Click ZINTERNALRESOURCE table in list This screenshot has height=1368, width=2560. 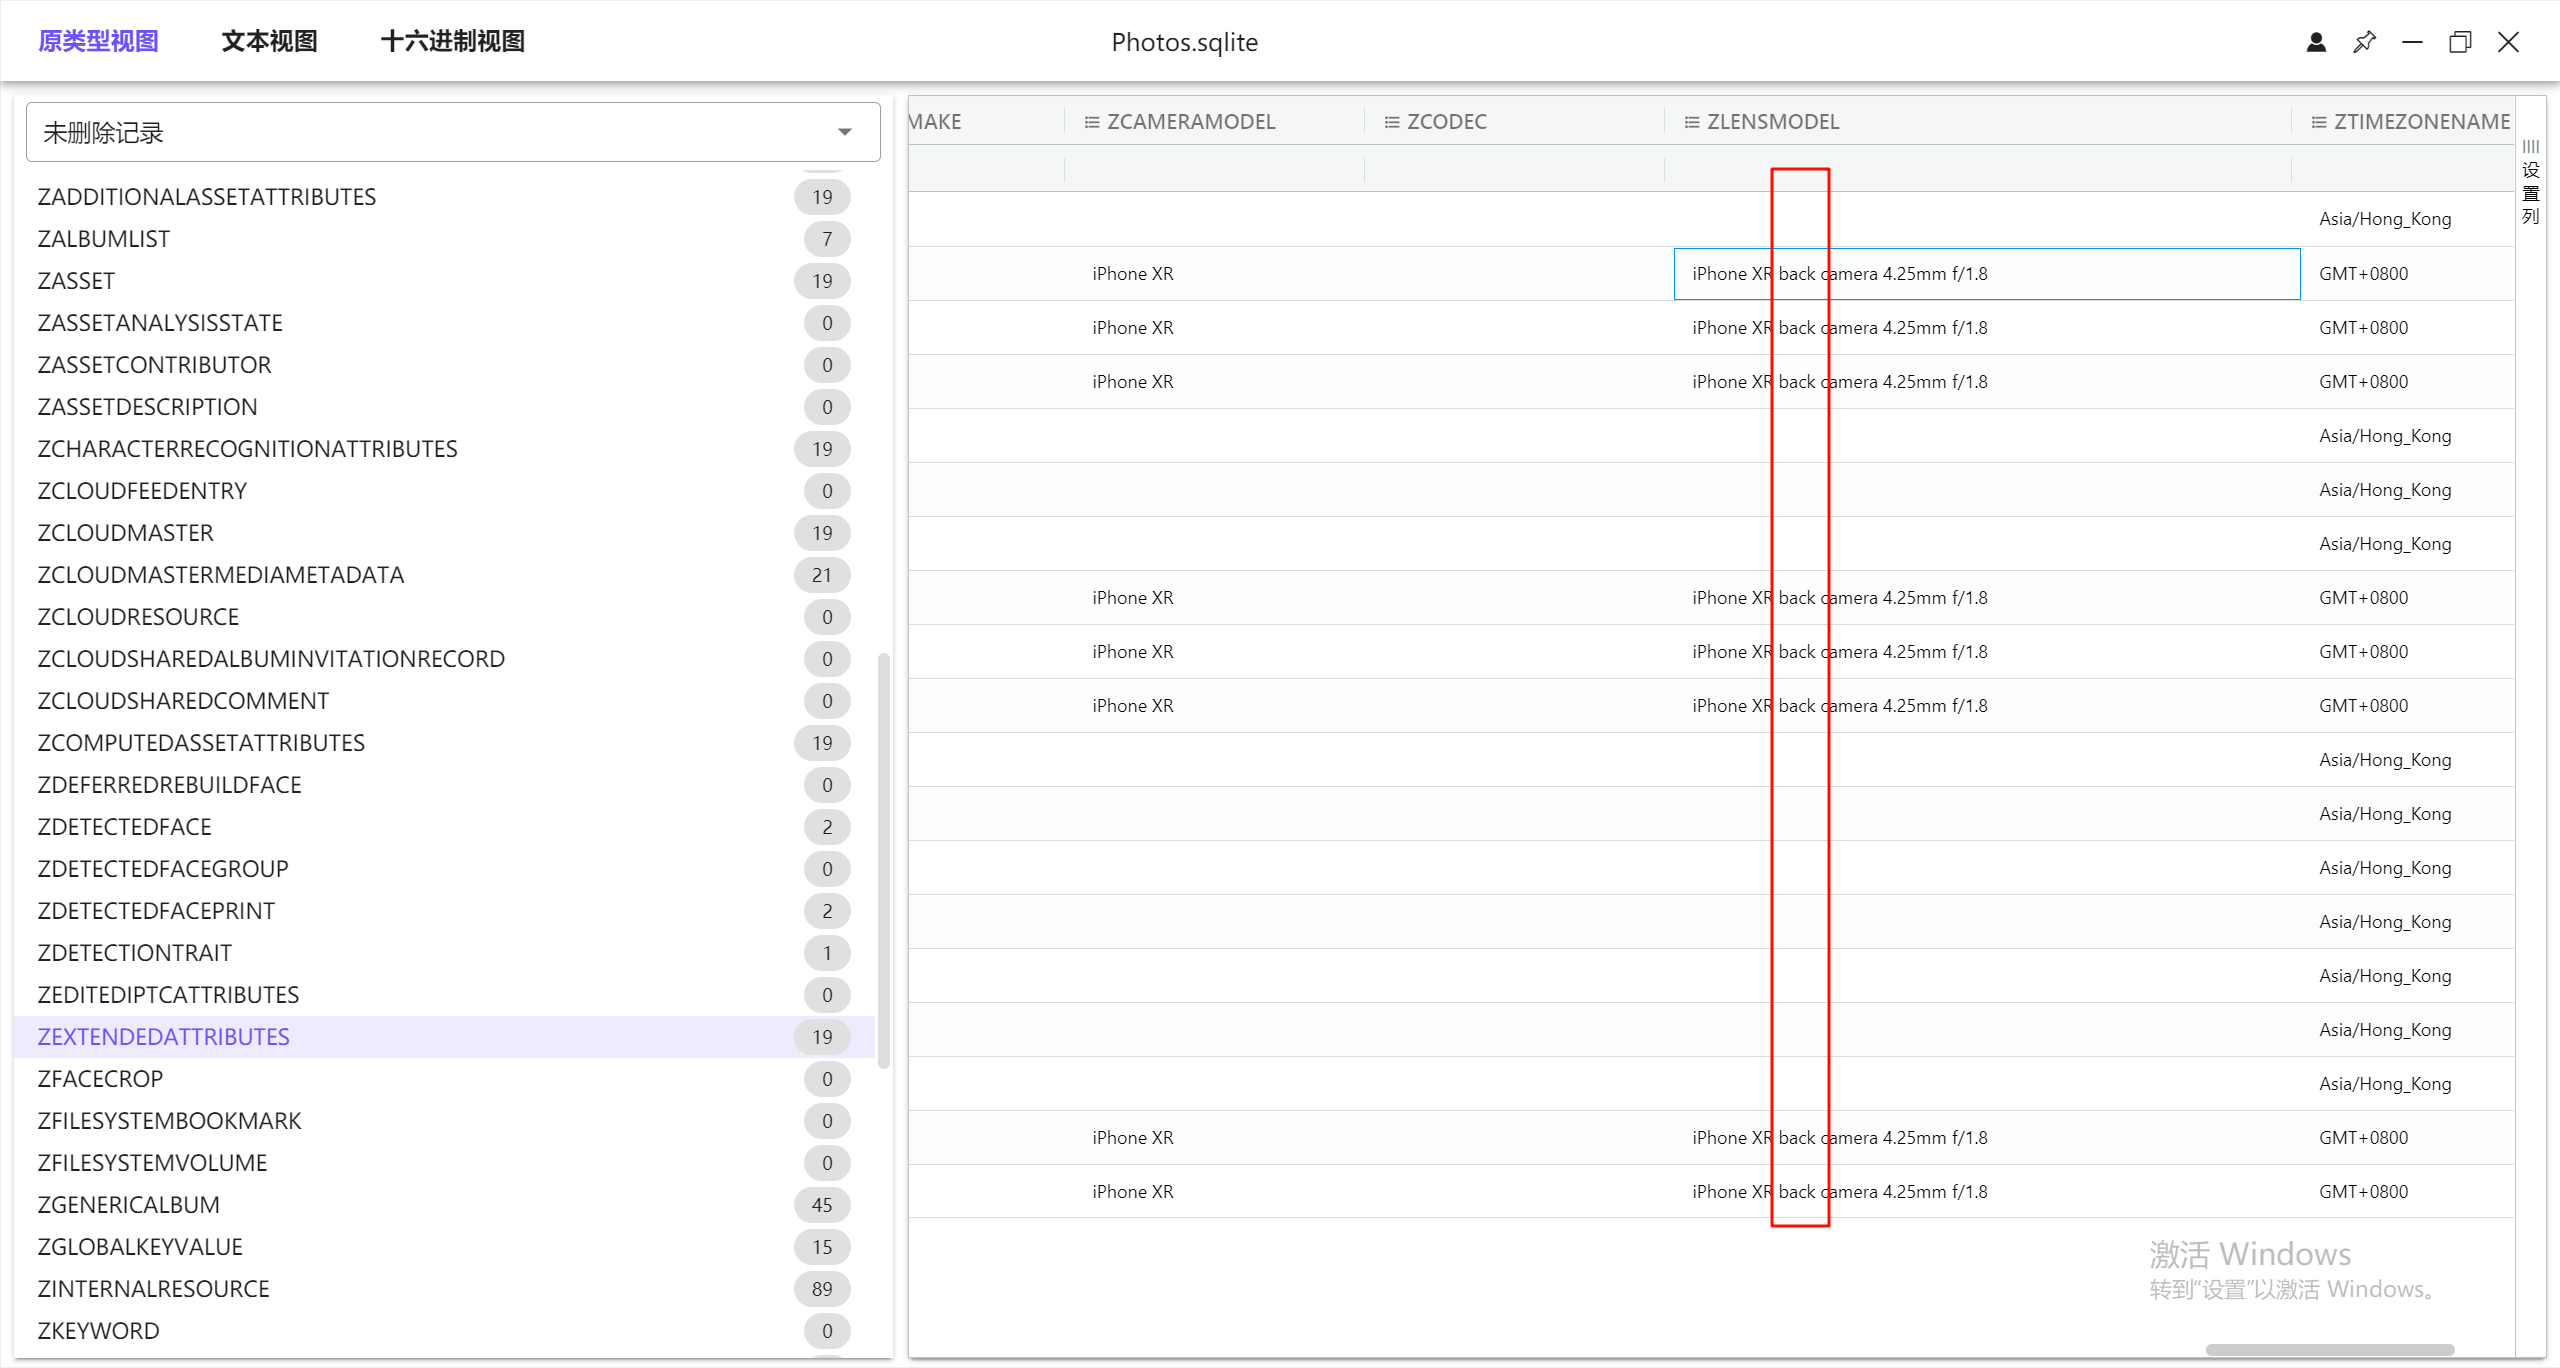153,1289
